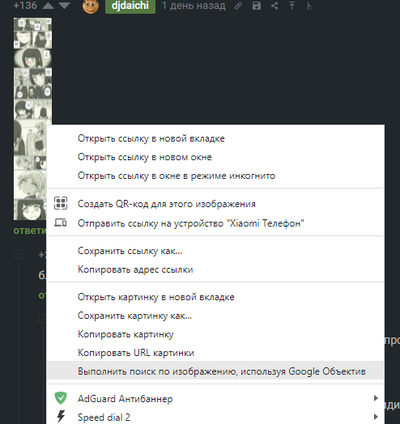Image resolution: width=400 pixels, height=424 pixels.
Task: Collapse the reply thread with the minus box
Action: [19, 254]
